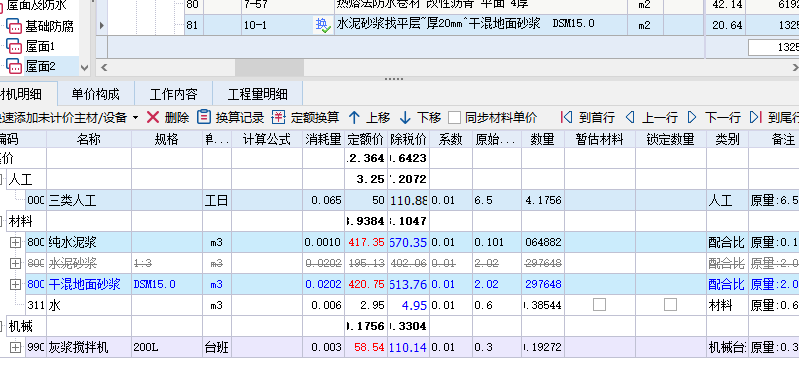Move row up with 上移 arrow
This screenshot has width=799, height=378.
point(354,118)
